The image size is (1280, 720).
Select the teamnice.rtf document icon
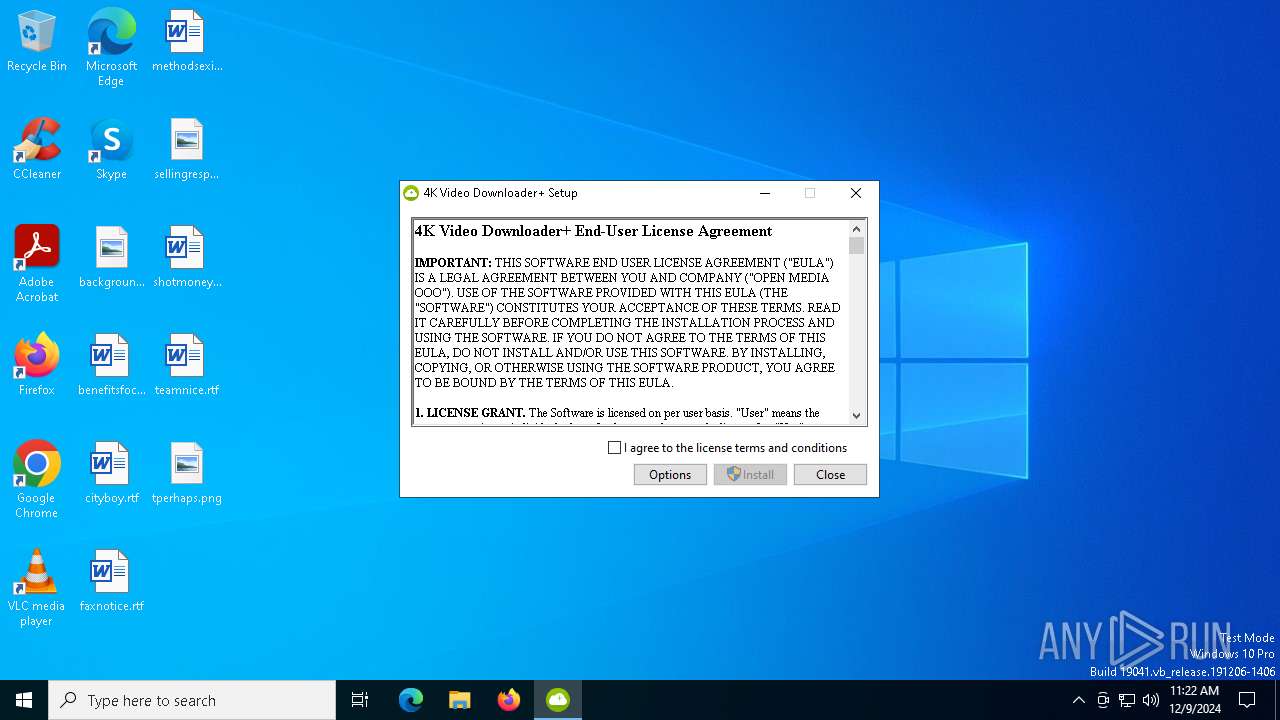(x=187, y=365)
